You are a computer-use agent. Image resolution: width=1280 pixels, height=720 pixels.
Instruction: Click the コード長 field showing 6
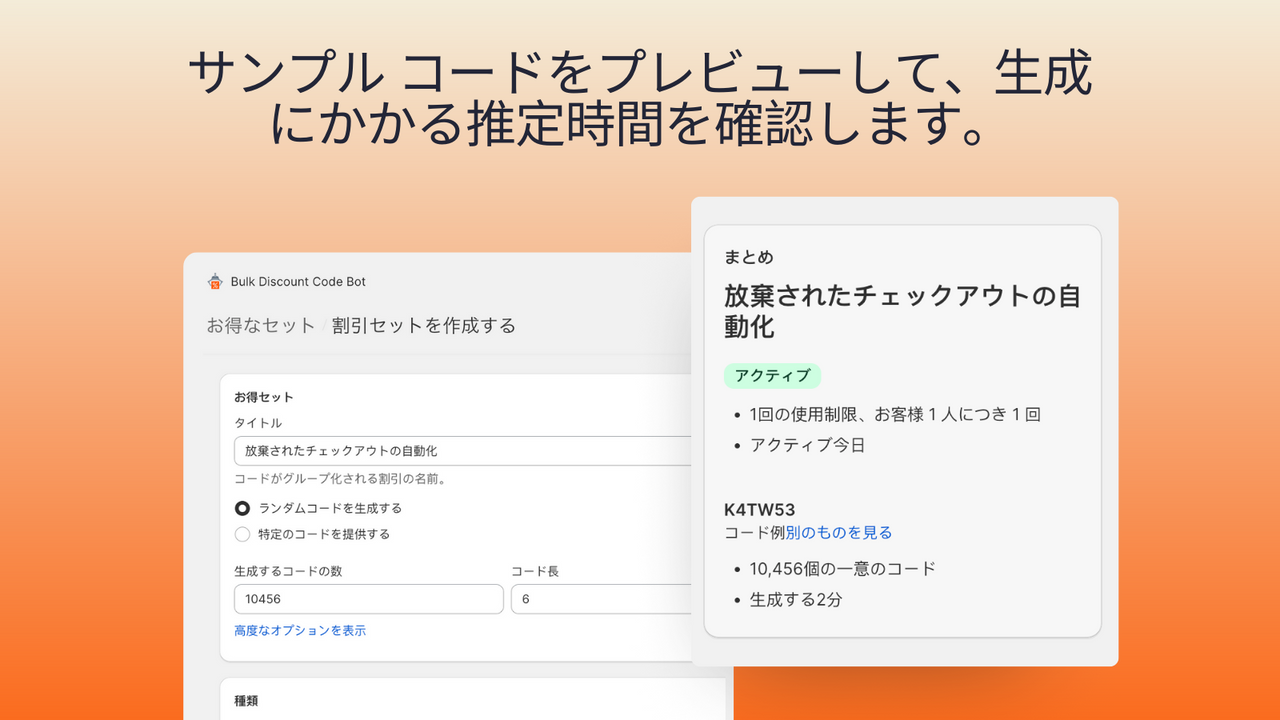tap(601, 599)
